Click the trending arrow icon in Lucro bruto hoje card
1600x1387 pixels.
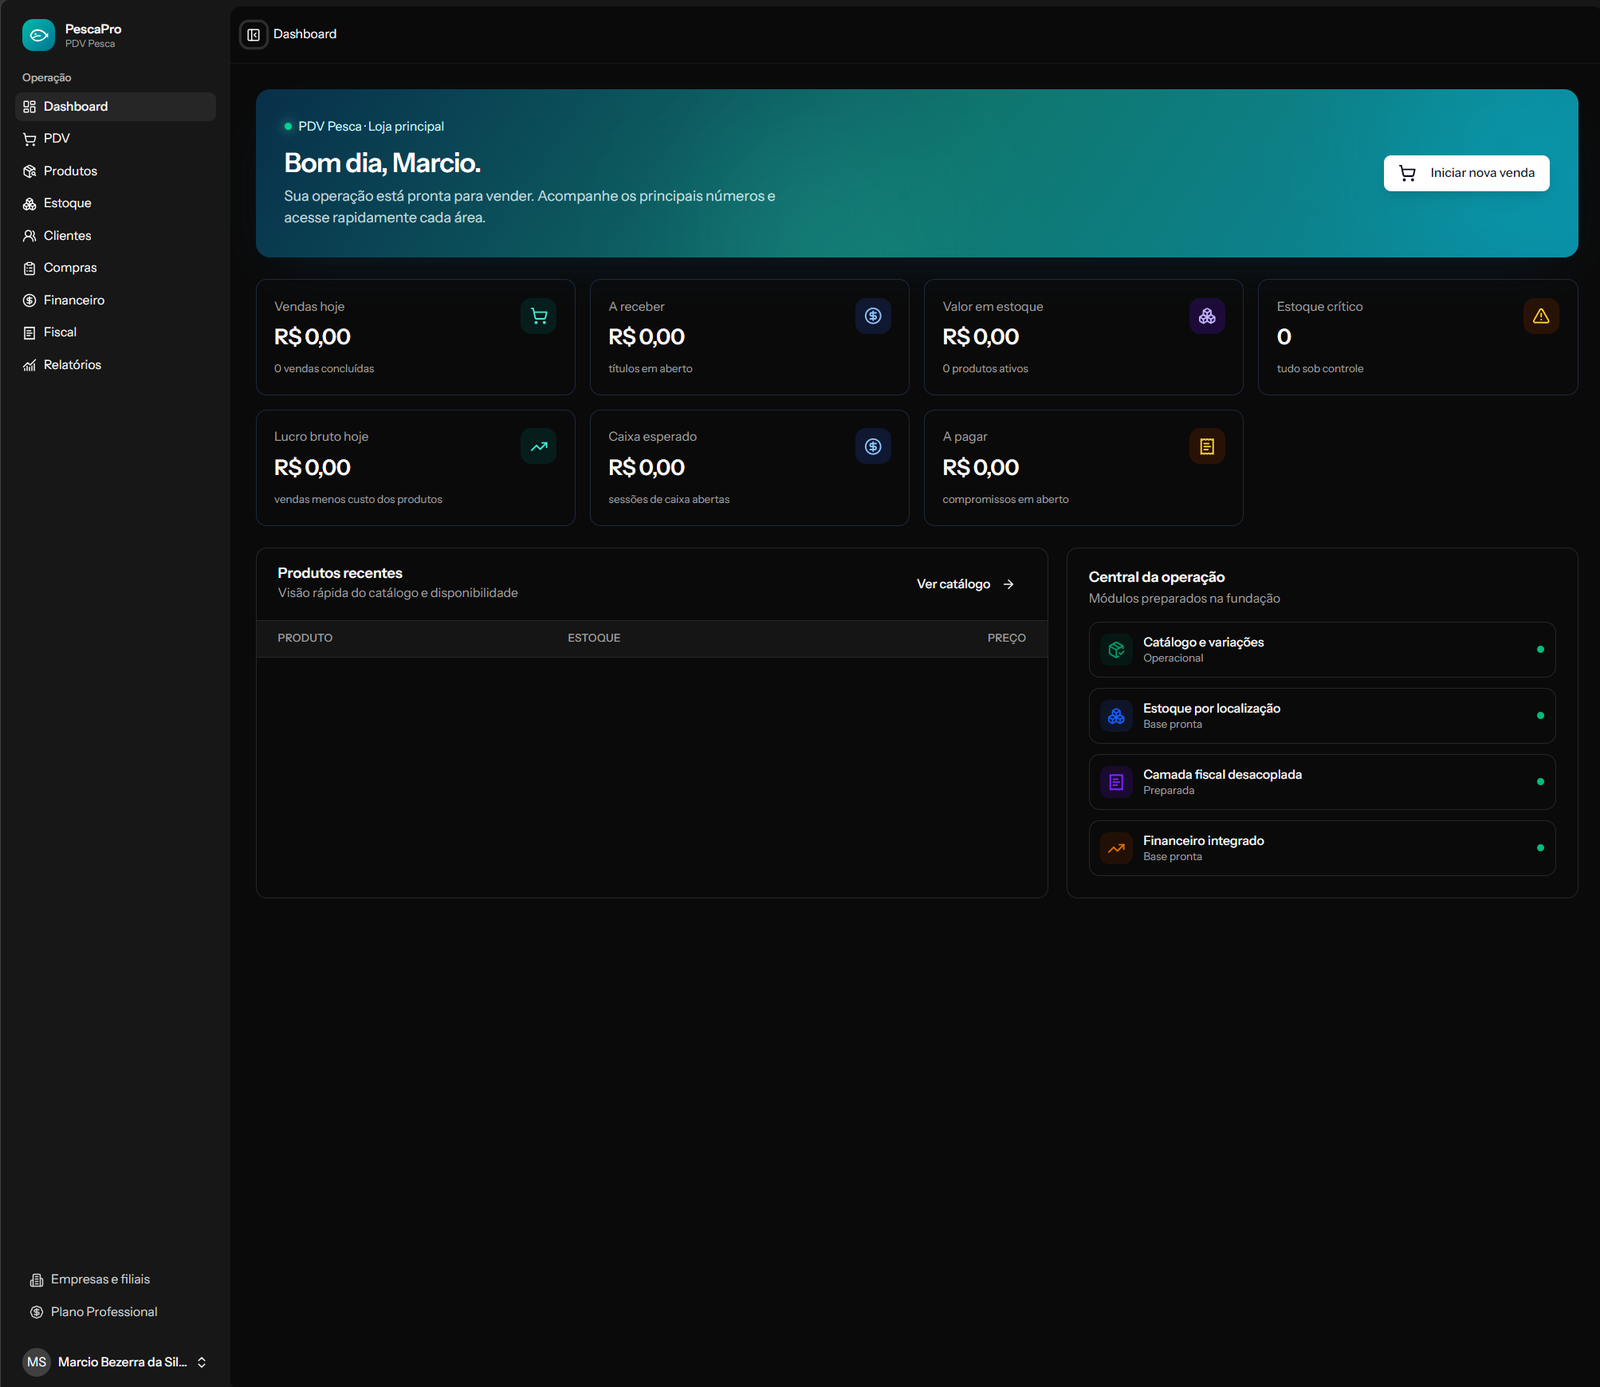coord(539,447)
